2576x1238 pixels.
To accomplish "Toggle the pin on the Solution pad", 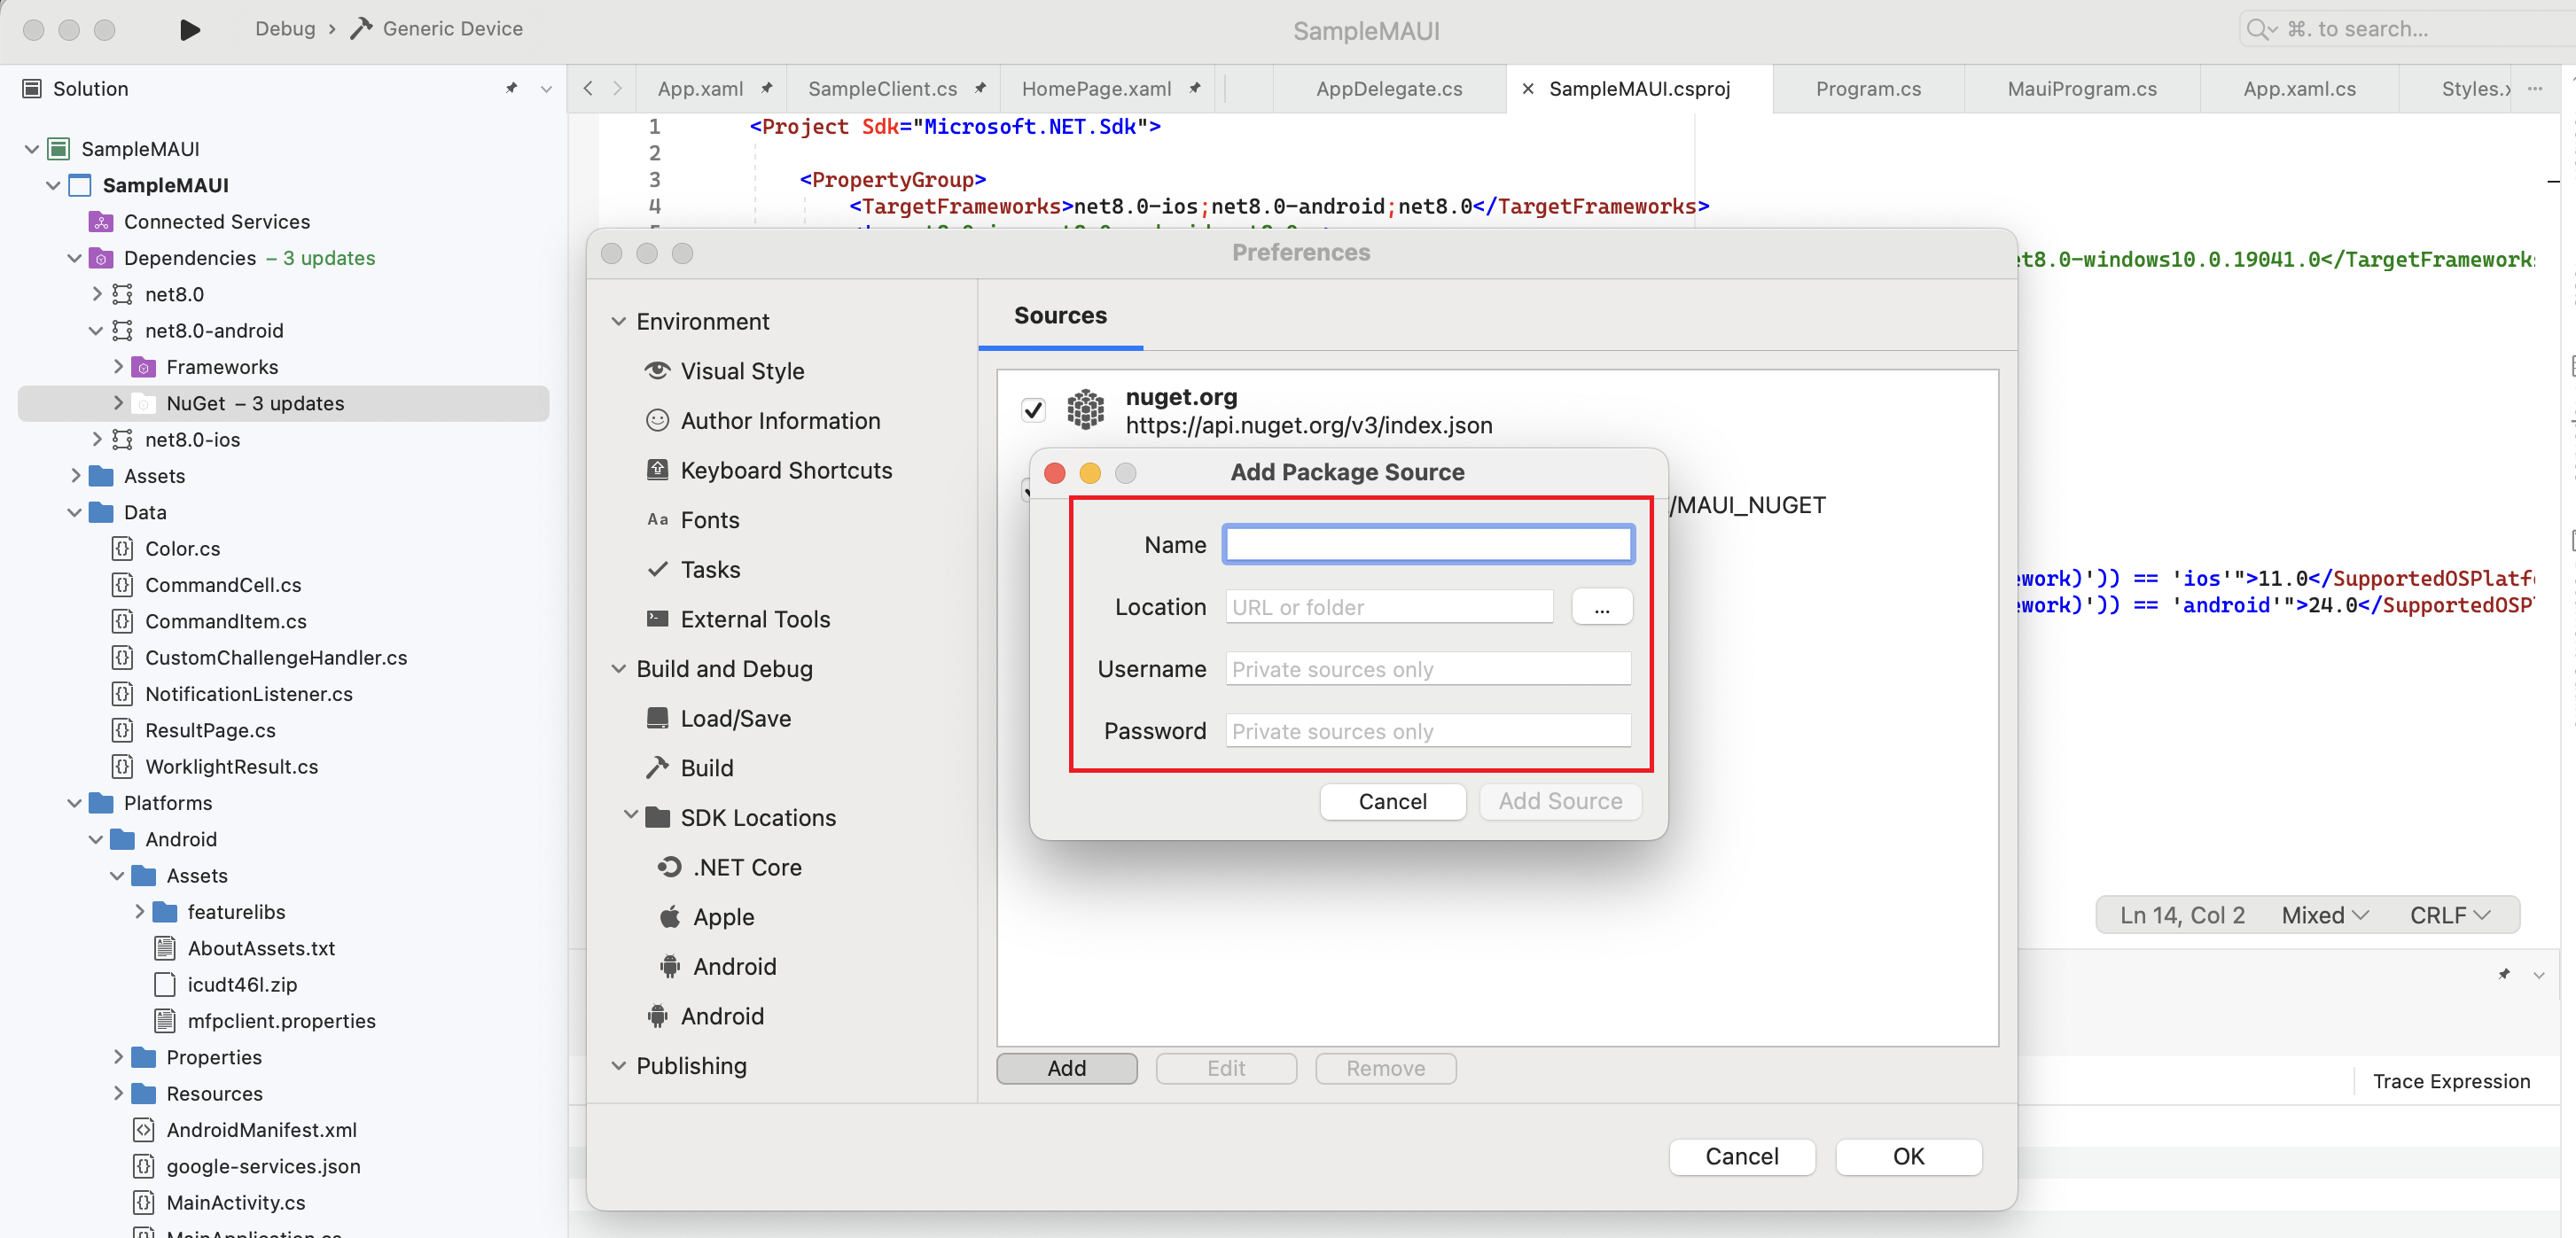I will [x=511, y=88].
